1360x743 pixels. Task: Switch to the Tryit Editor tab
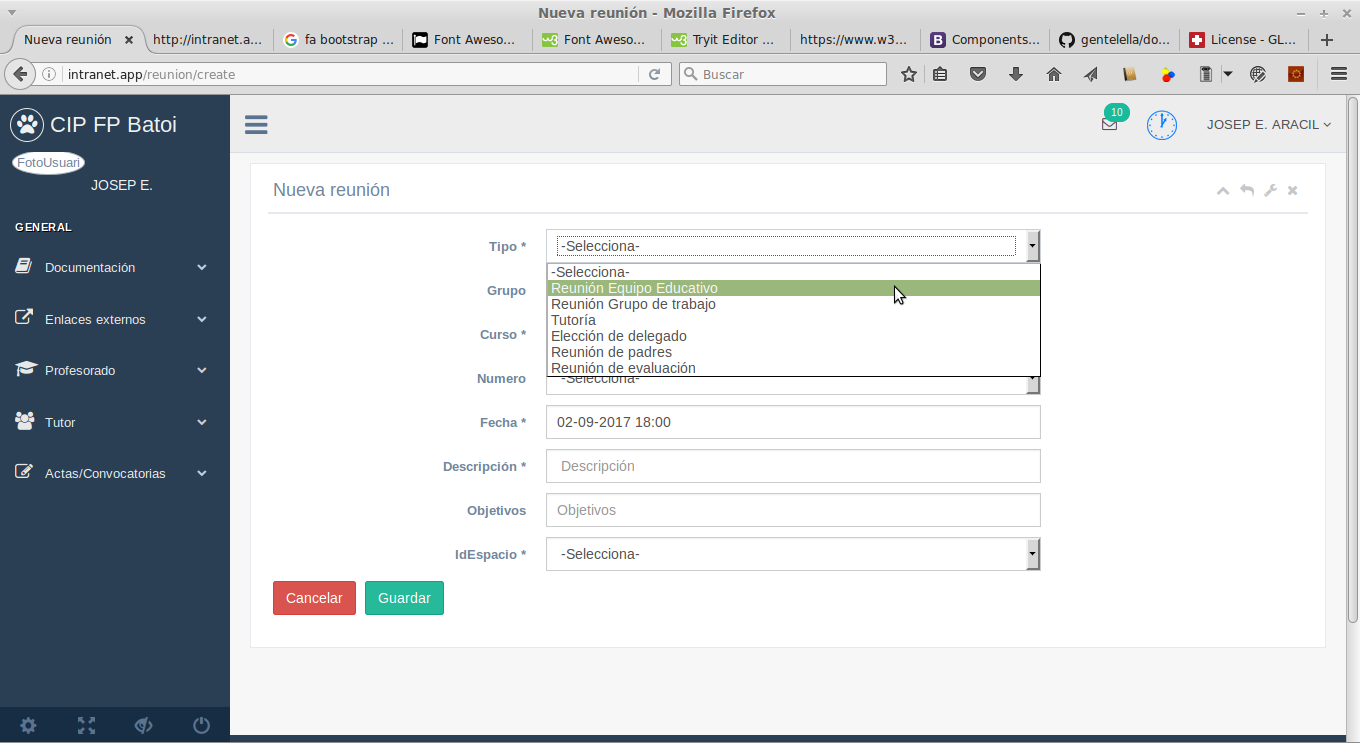tap(725, 40)
